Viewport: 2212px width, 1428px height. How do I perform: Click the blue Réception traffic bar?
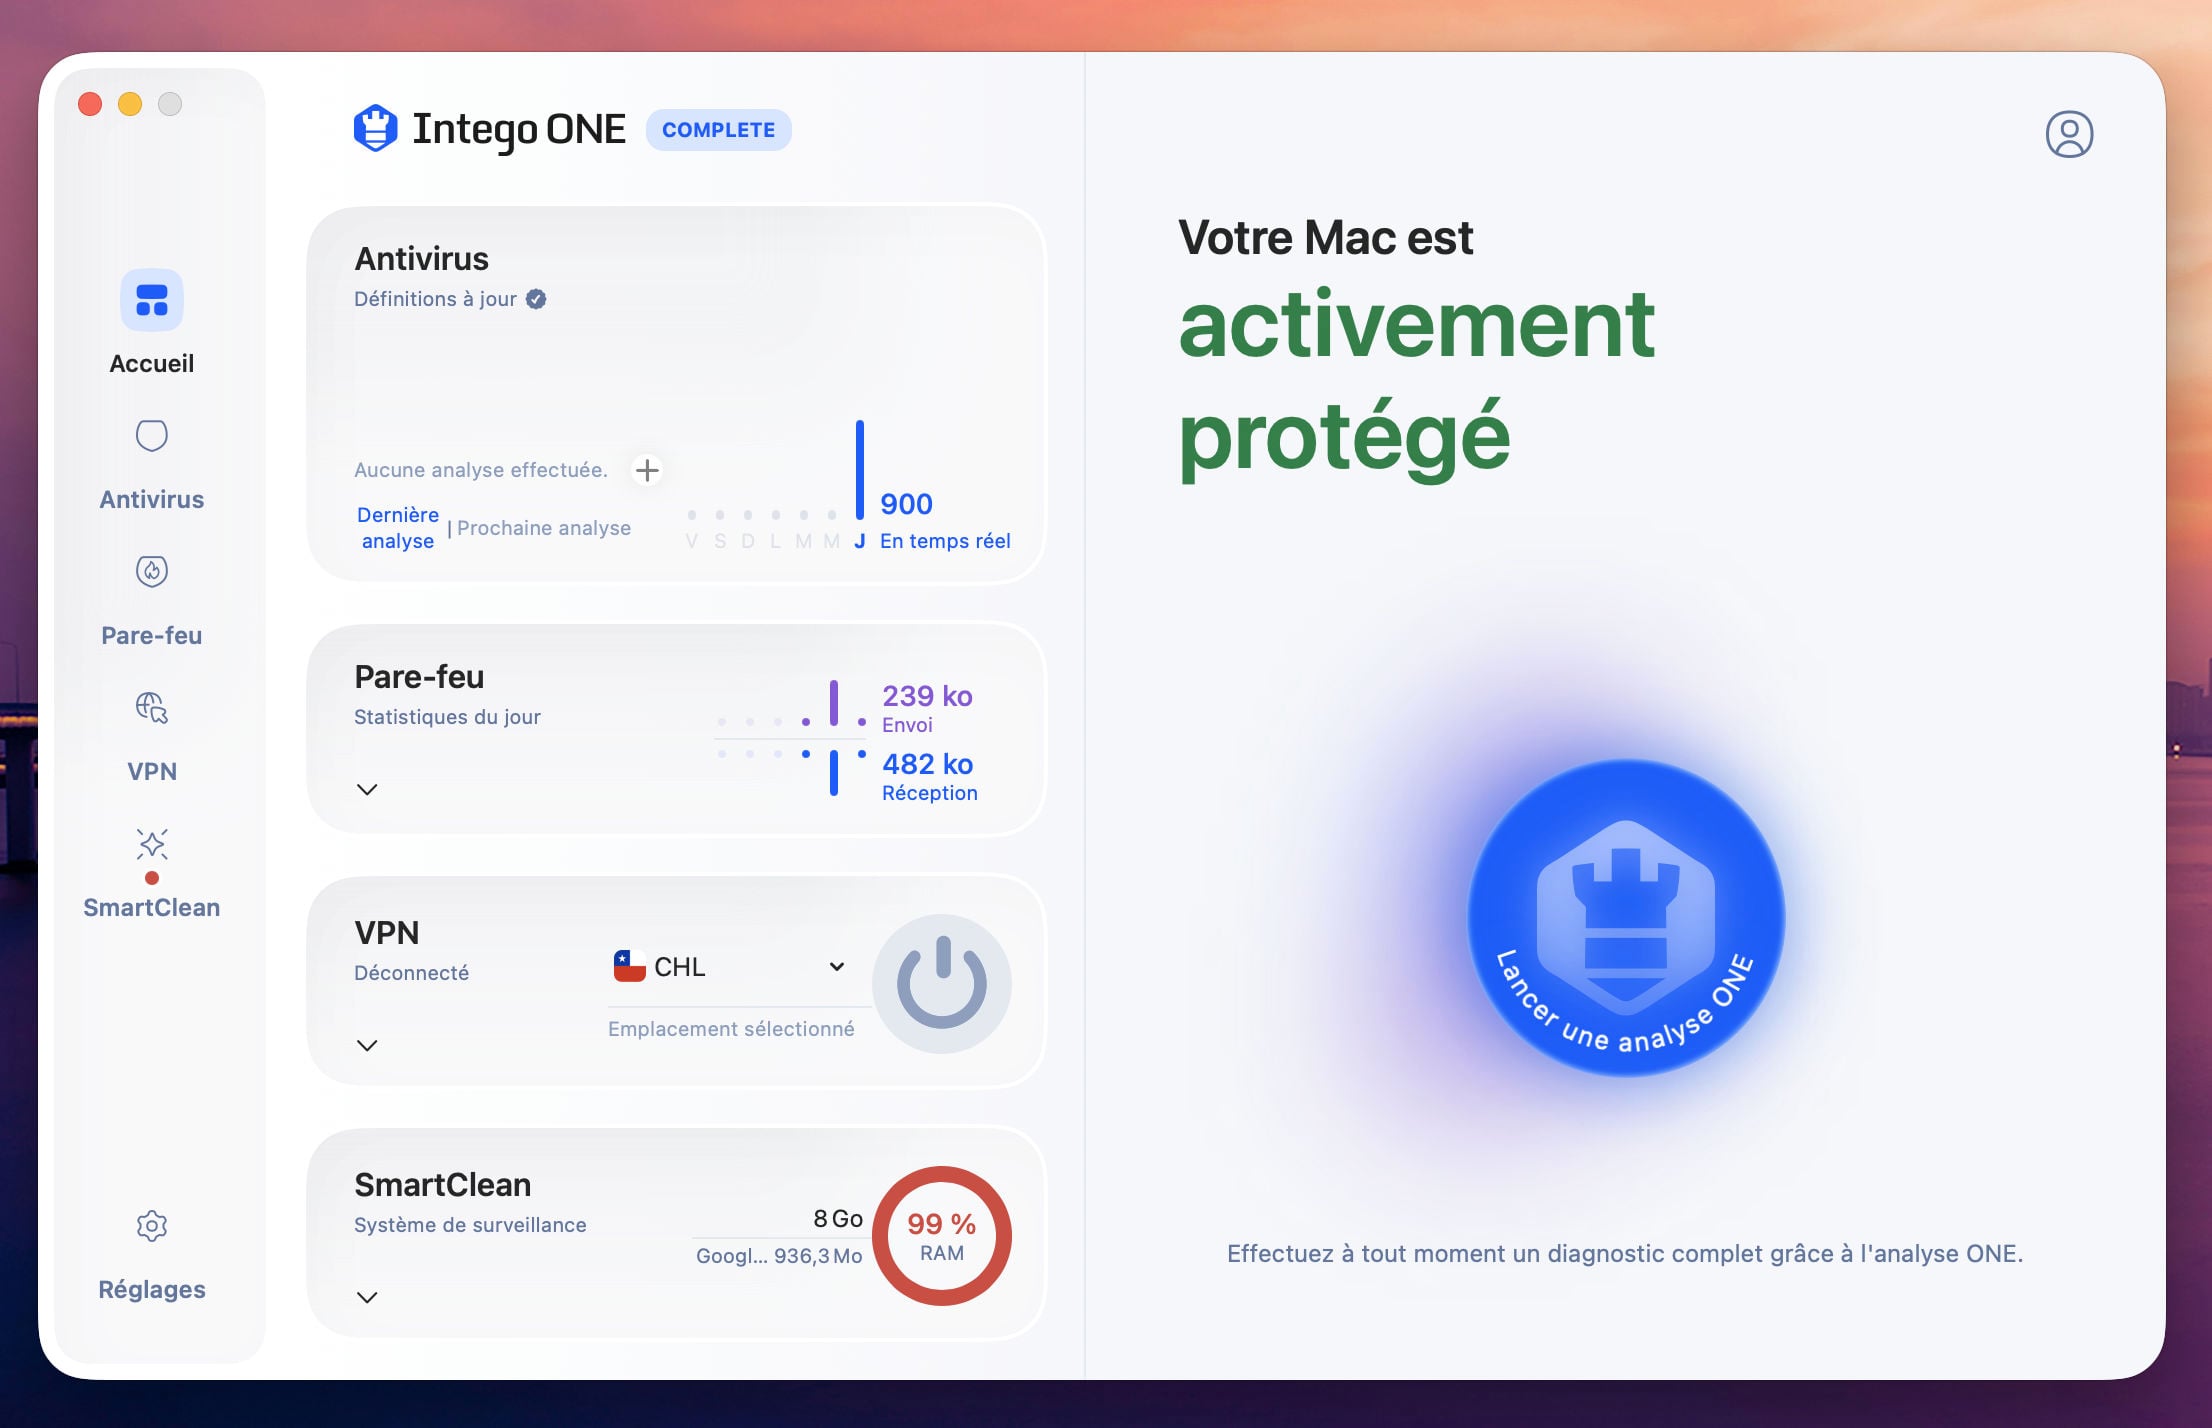[834, 772]
